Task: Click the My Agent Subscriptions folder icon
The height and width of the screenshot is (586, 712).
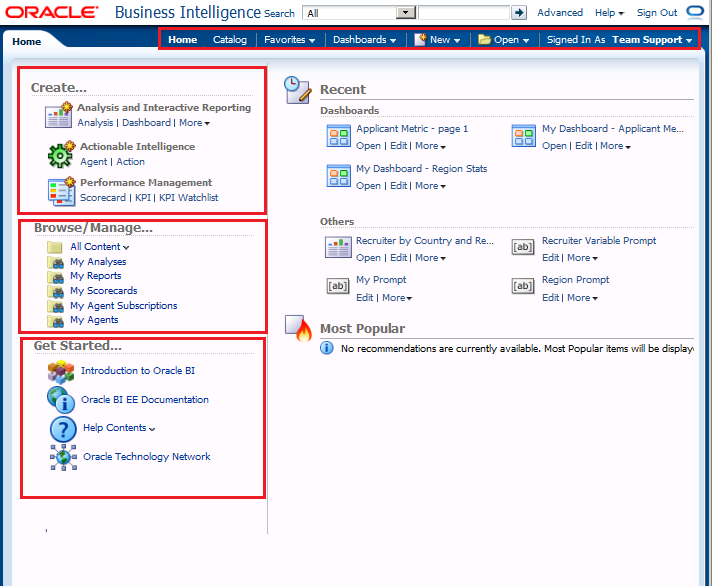Action: coord(55,306)
